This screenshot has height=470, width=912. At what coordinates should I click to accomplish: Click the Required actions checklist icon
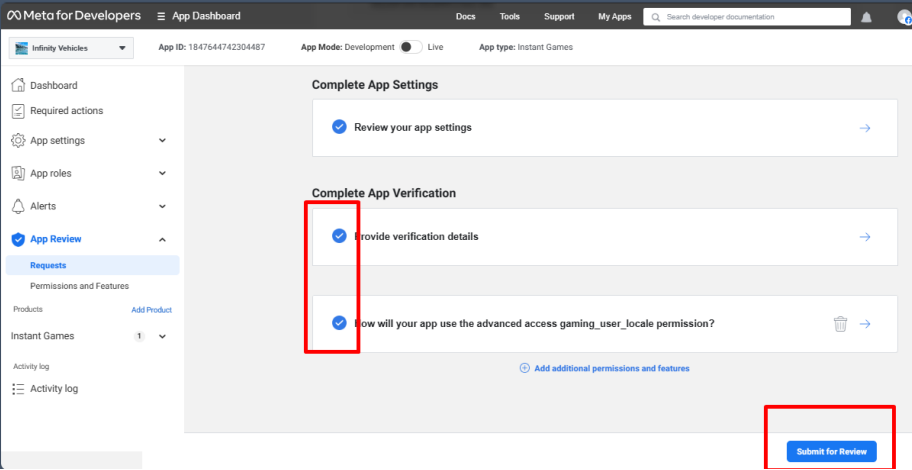19,111
